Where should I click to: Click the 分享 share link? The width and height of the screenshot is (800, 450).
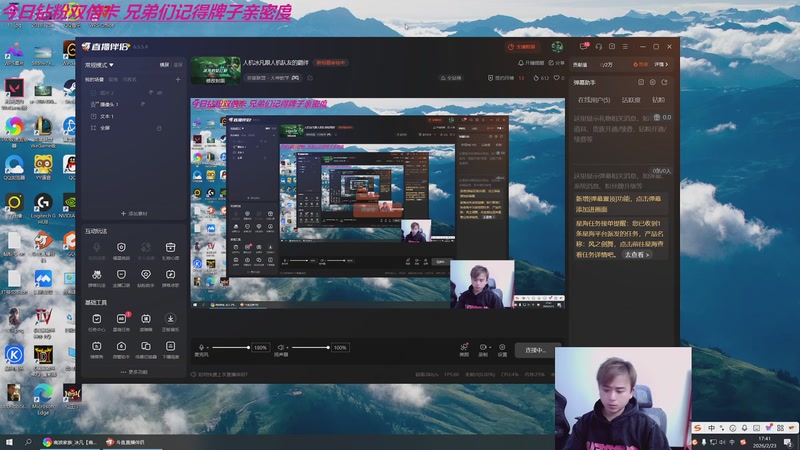(x=557, y=63)
